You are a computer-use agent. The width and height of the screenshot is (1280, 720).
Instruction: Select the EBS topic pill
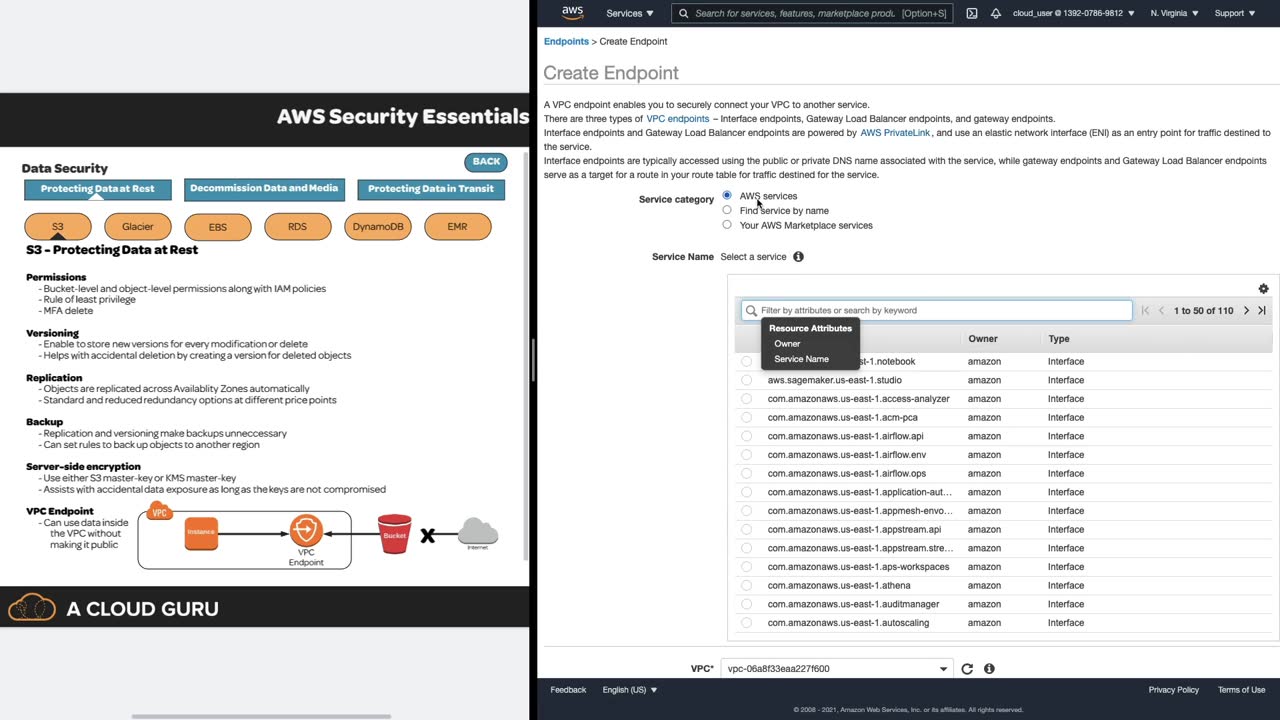pos(218,227)
